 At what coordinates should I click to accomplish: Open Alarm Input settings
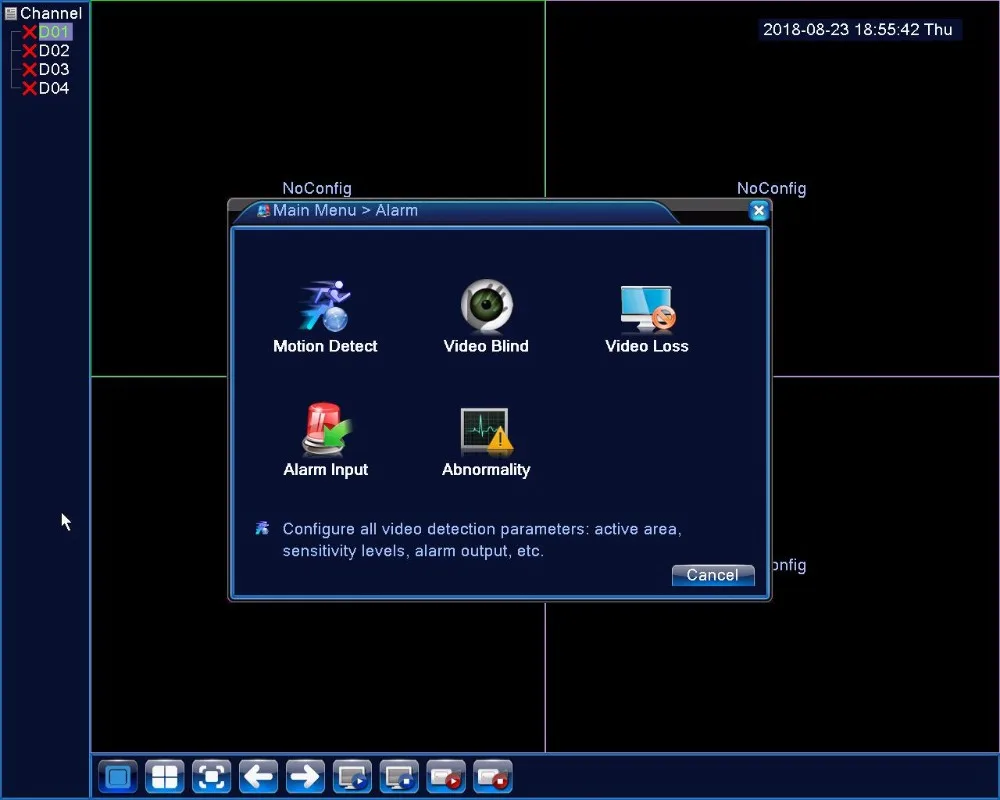[325, 440]
